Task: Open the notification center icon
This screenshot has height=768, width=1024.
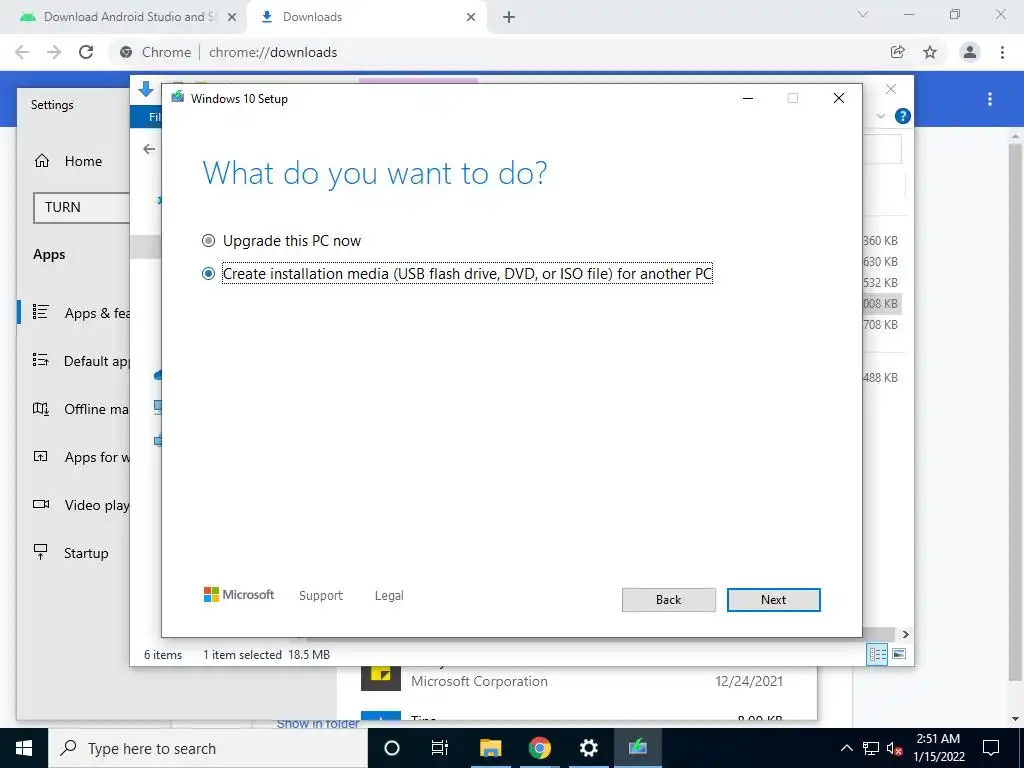Action: pos(991,748)
